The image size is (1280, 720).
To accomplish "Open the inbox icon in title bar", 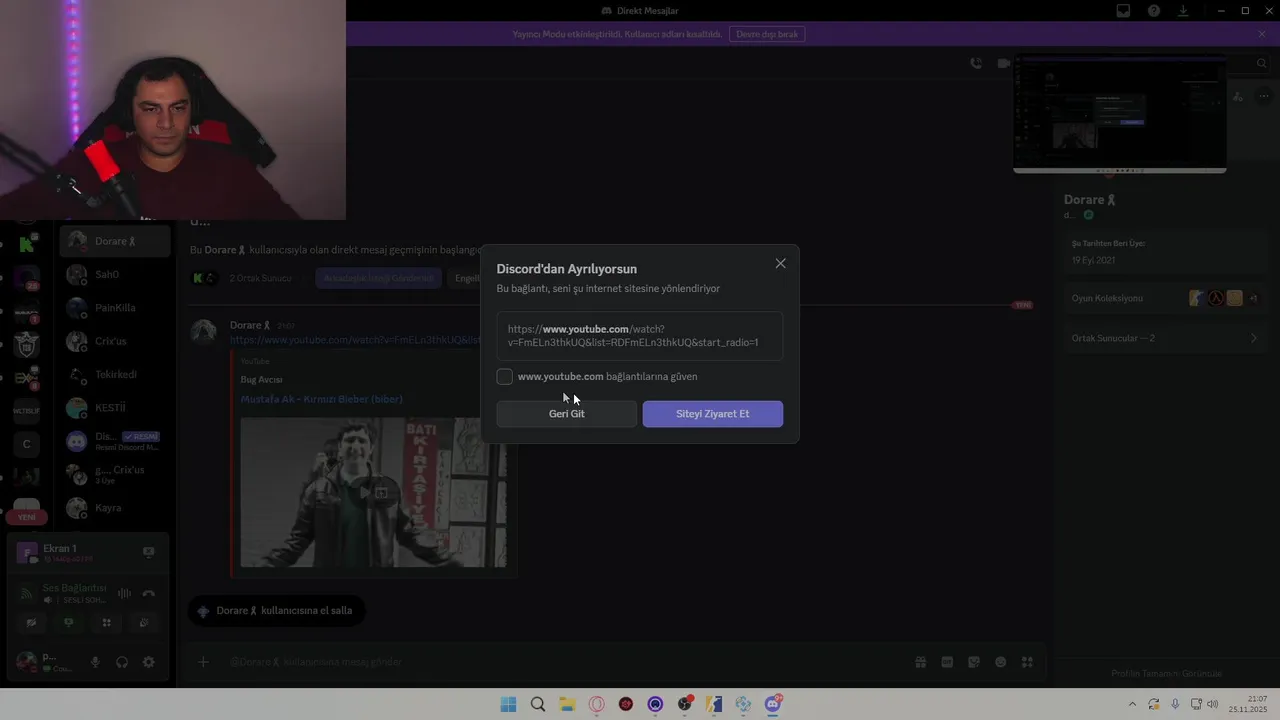I will [x=1123, y=11].
